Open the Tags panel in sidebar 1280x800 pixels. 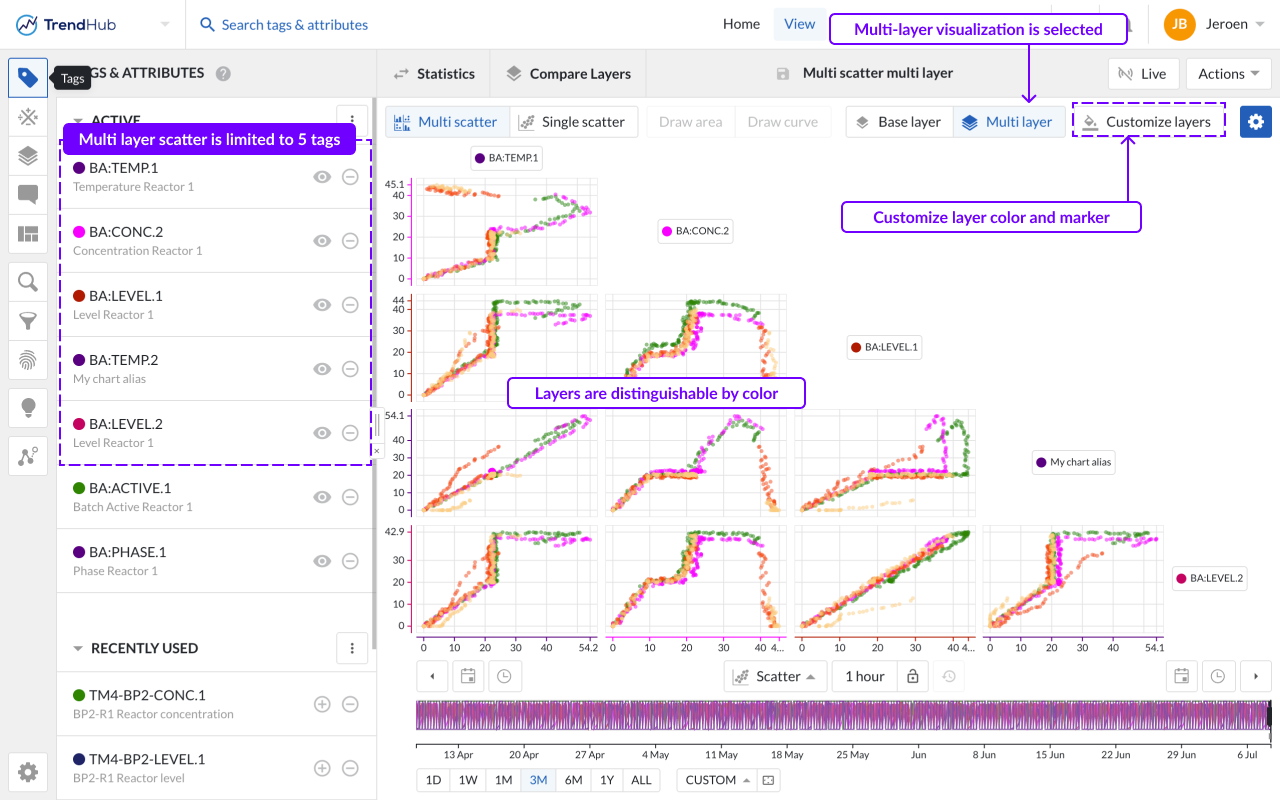(28, 78)
